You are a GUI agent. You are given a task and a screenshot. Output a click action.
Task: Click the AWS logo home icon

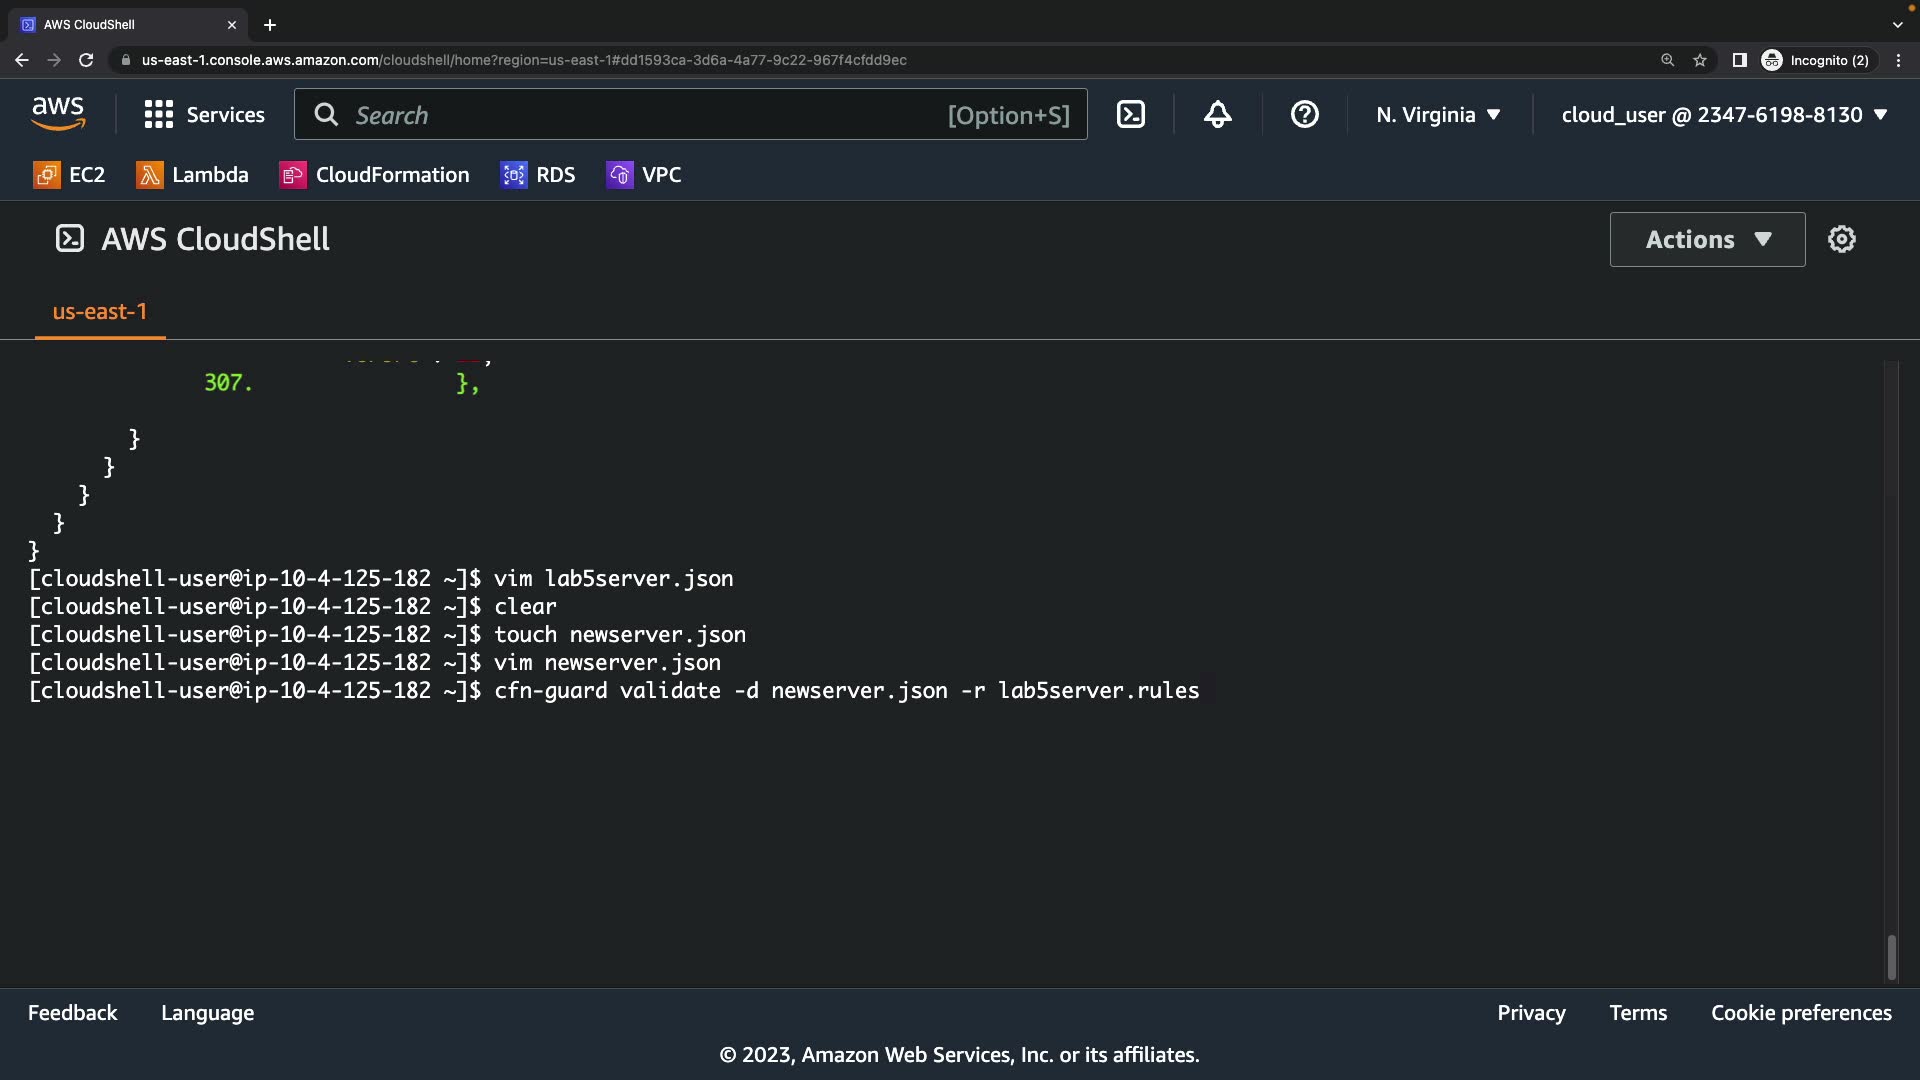[58, 114]
